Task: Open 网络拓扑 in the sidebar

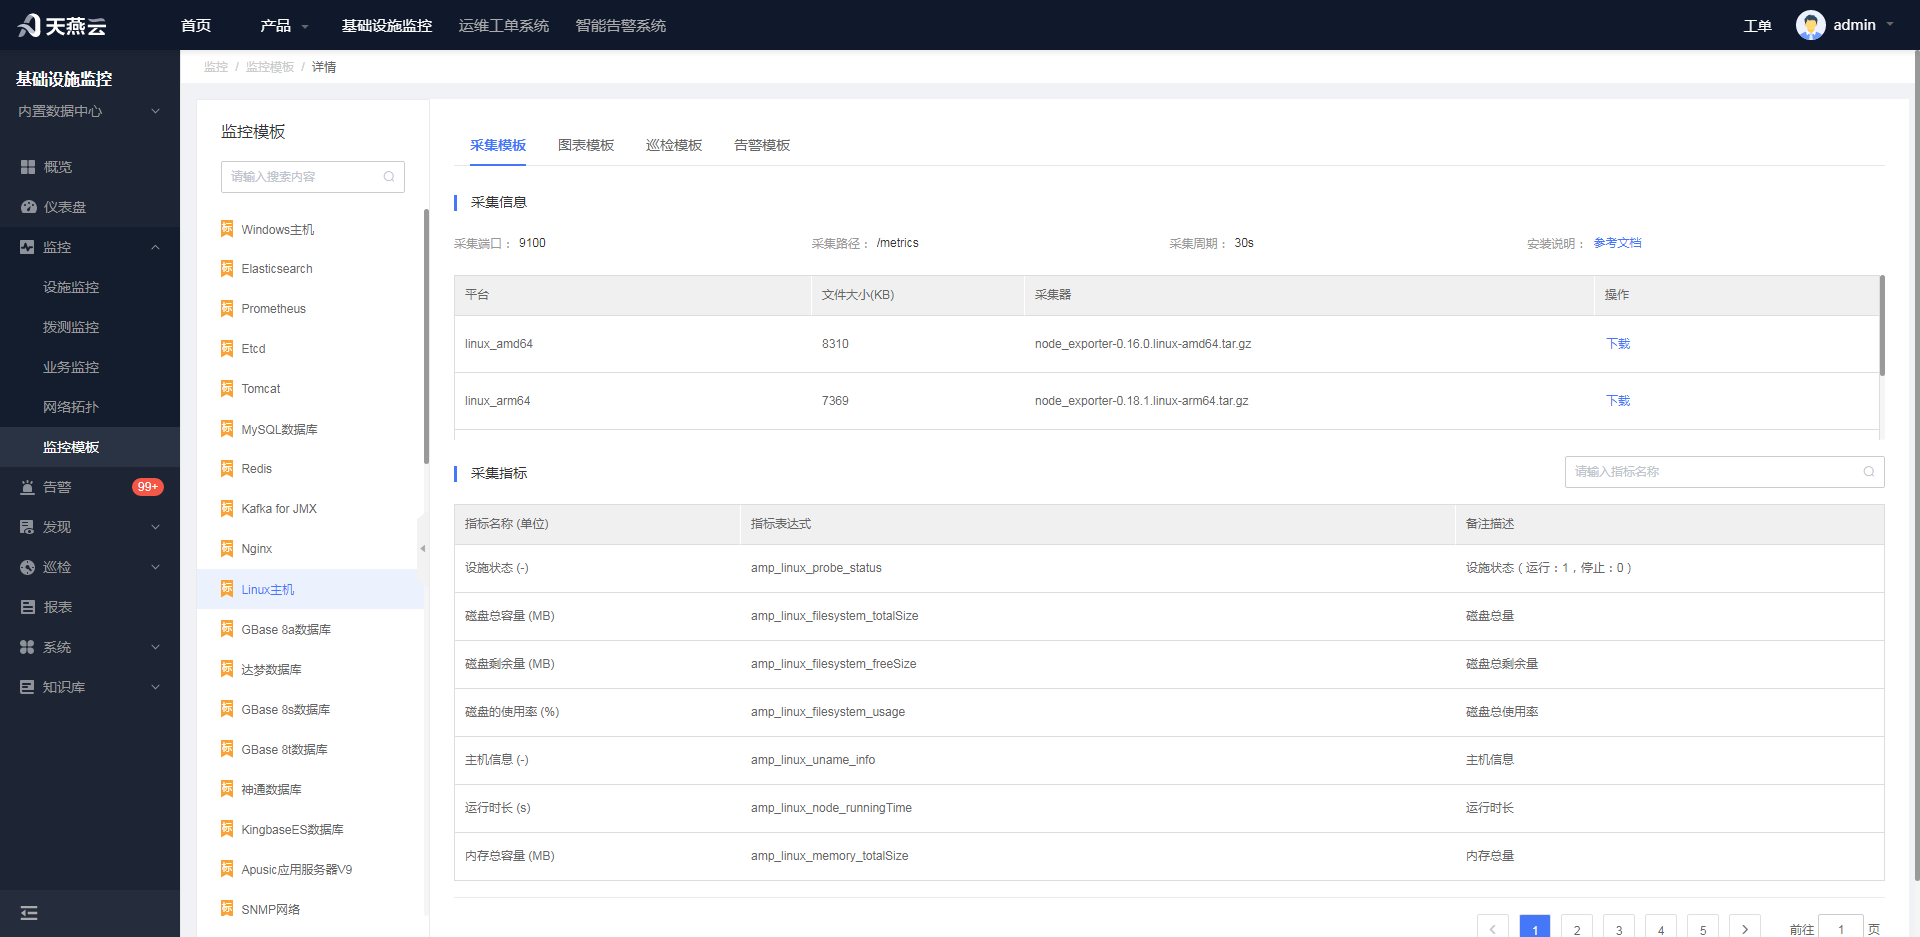Action: pyautogui.click(x=71, y=407)
